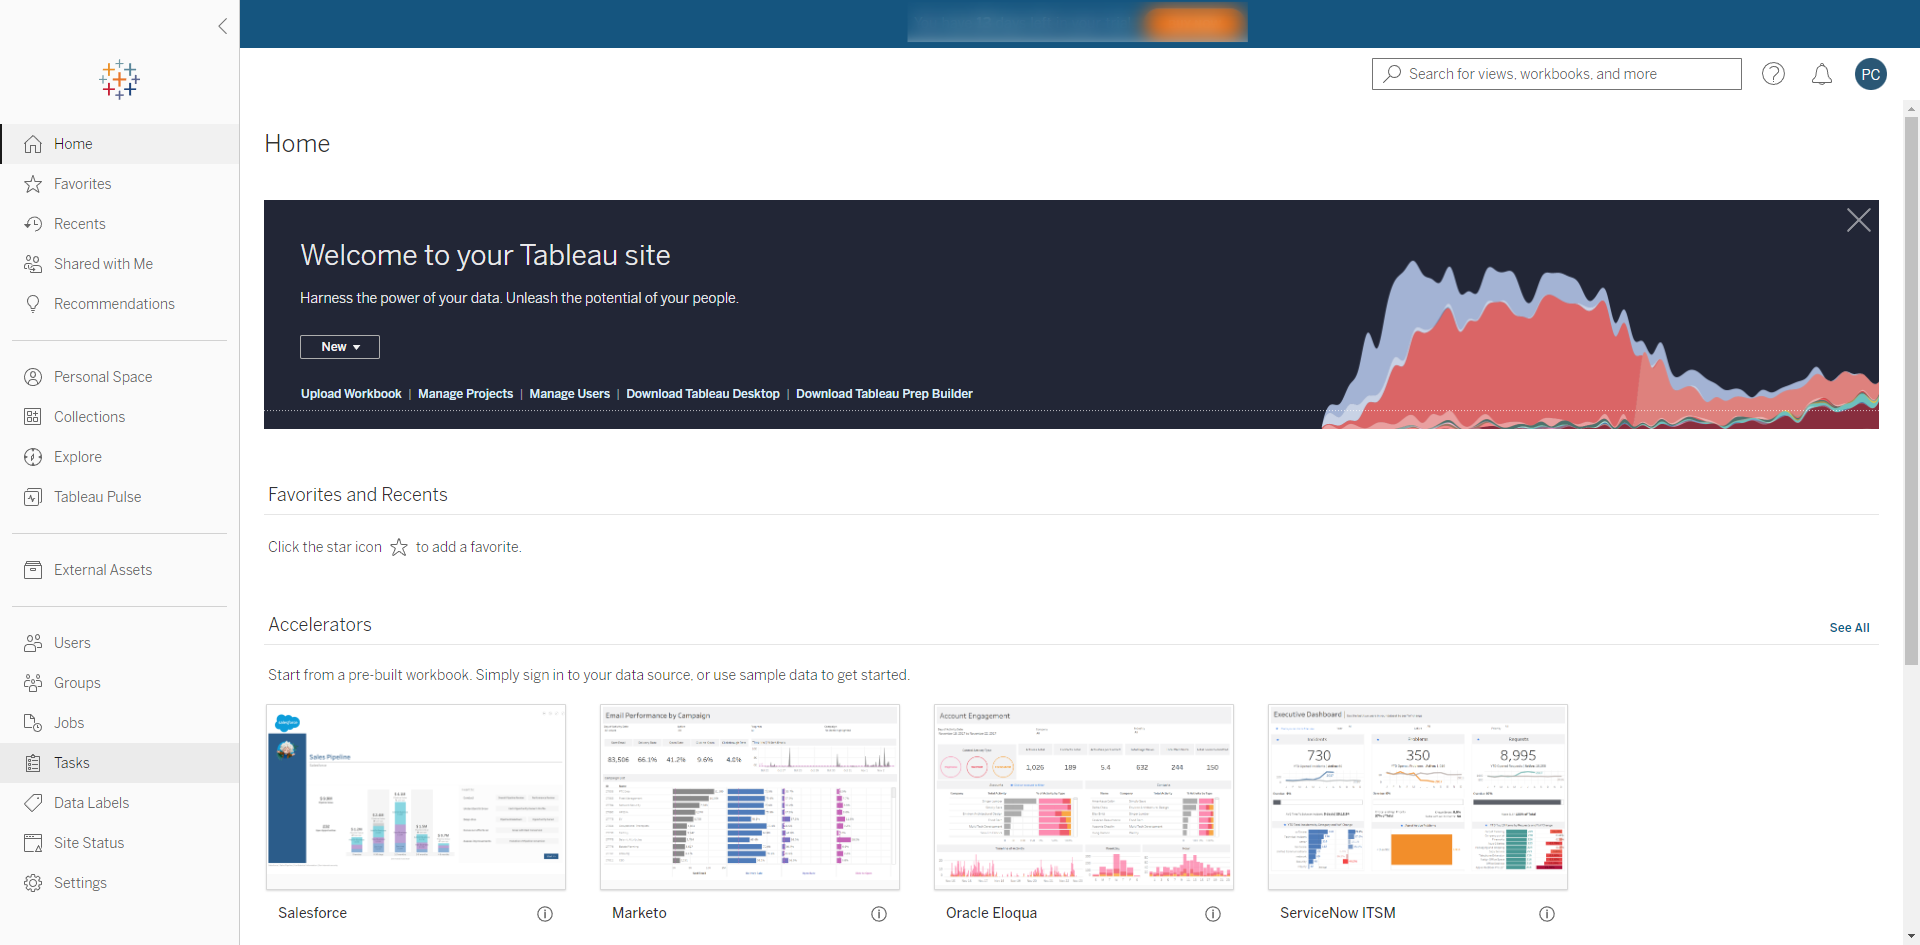Open Personal Space
The height and width of the screenshot is (945, 1920).
point(120,377)
